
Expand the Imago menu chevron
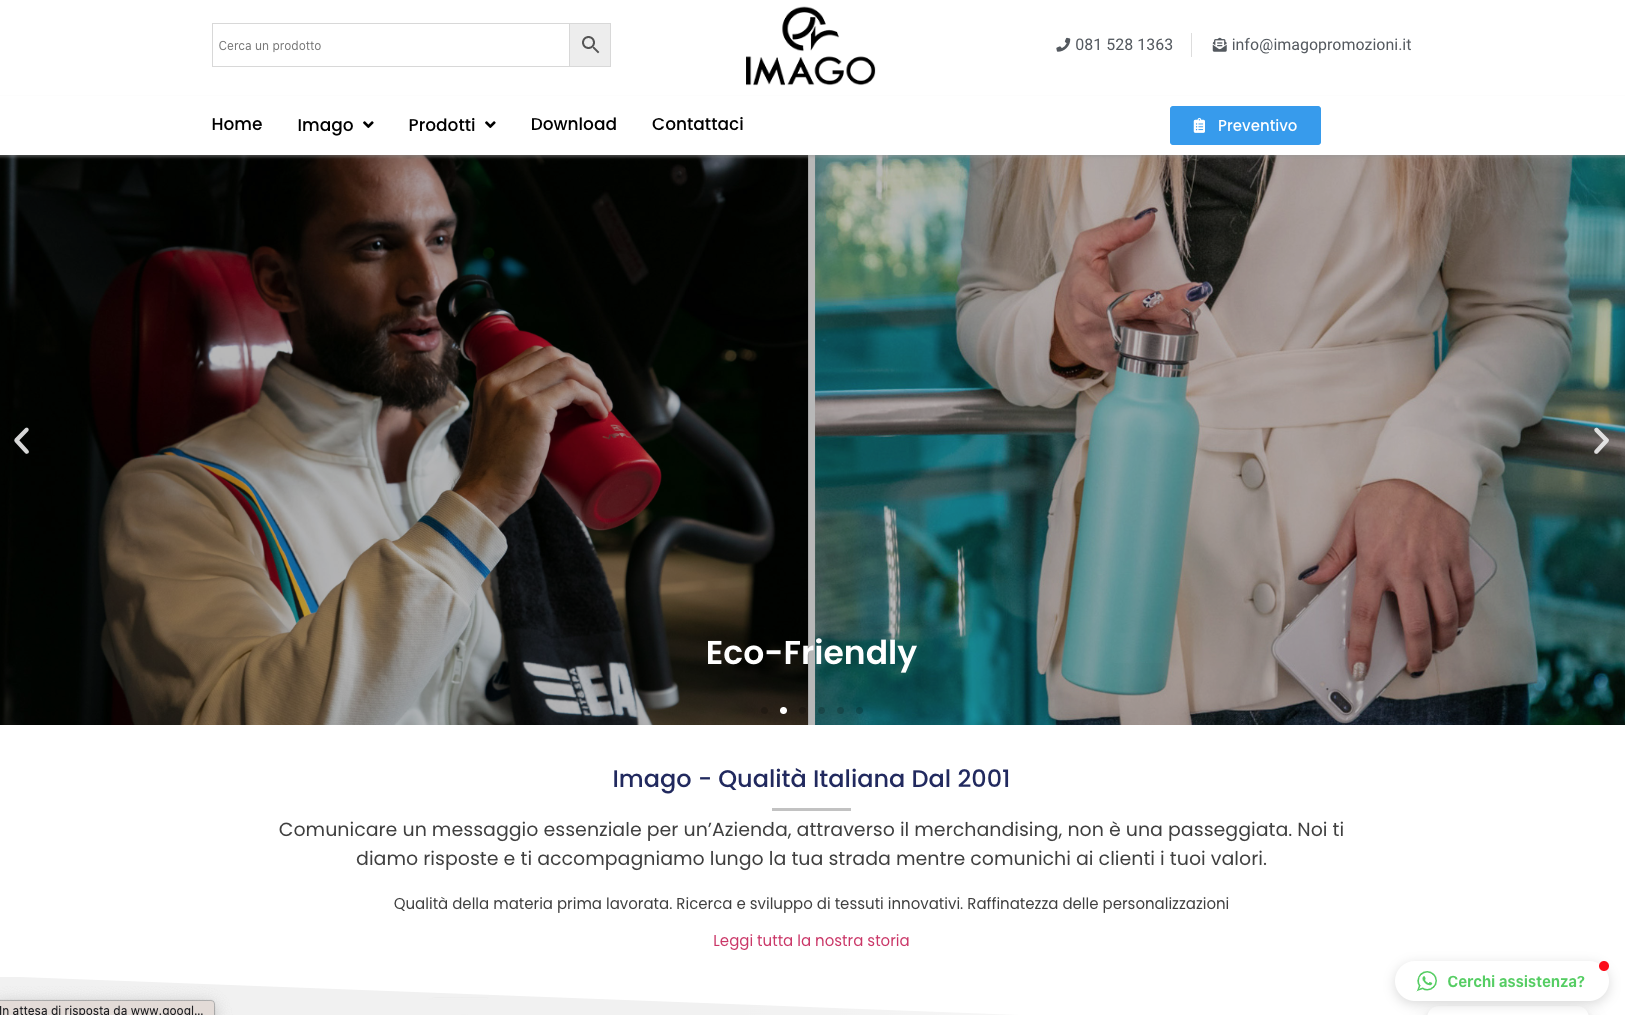(x=368, y=125)
